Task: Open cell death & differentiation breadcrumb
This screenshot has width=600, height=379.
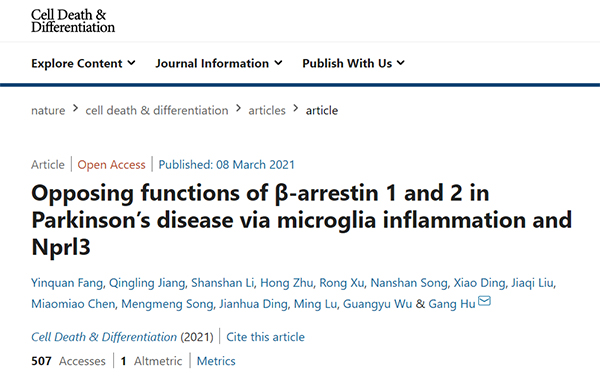Action: pyautogui.click(x=157, y=110)
